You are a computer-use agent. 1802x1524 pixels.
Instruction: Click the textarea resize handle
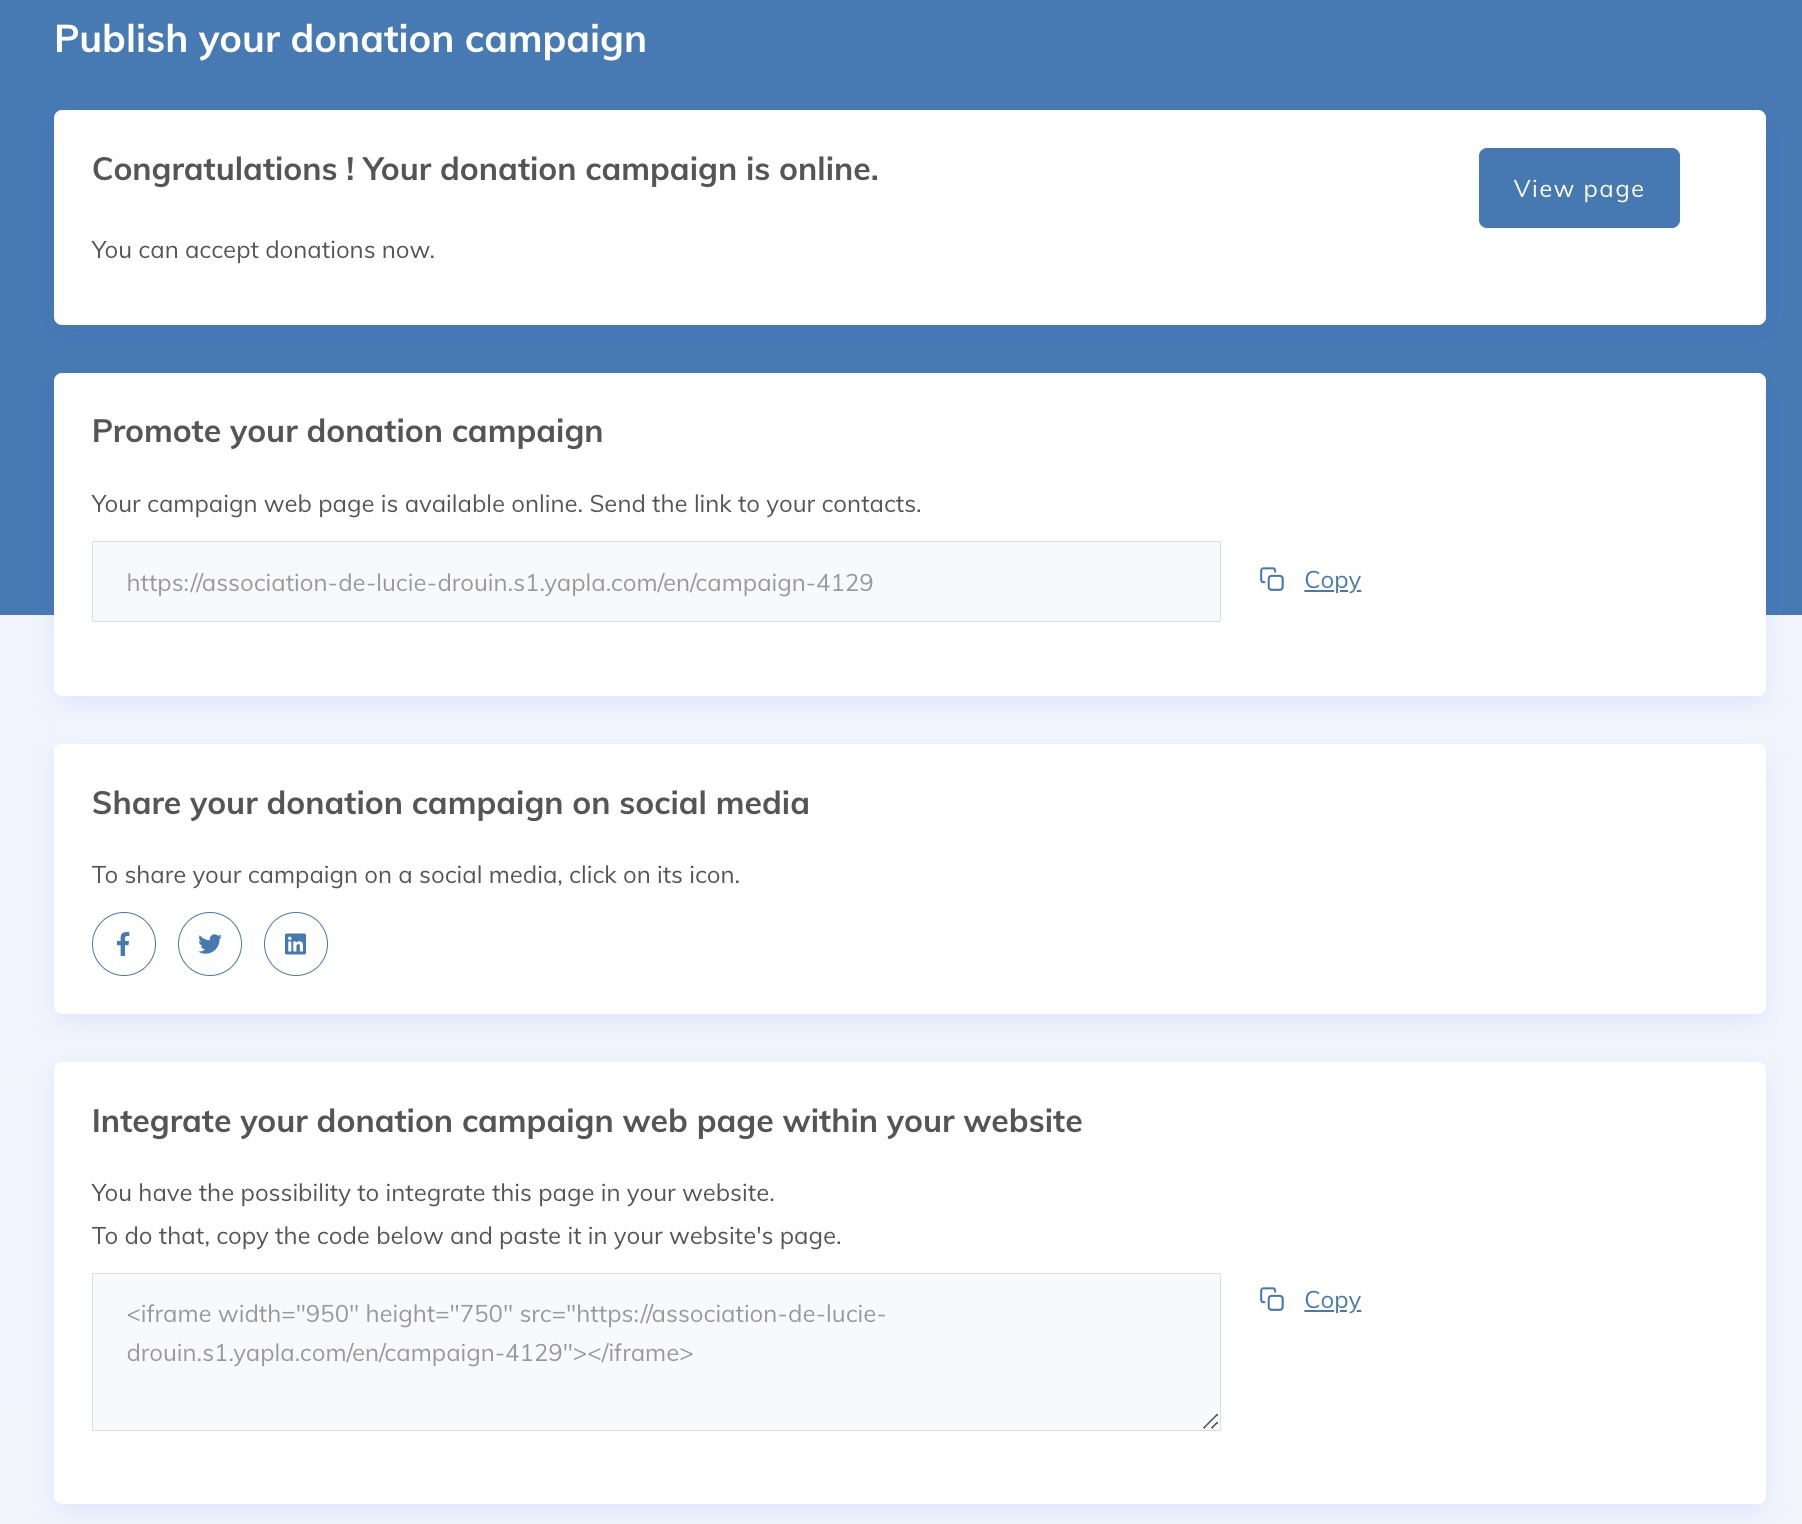pyautogui.click(x=1211, y=1419)
